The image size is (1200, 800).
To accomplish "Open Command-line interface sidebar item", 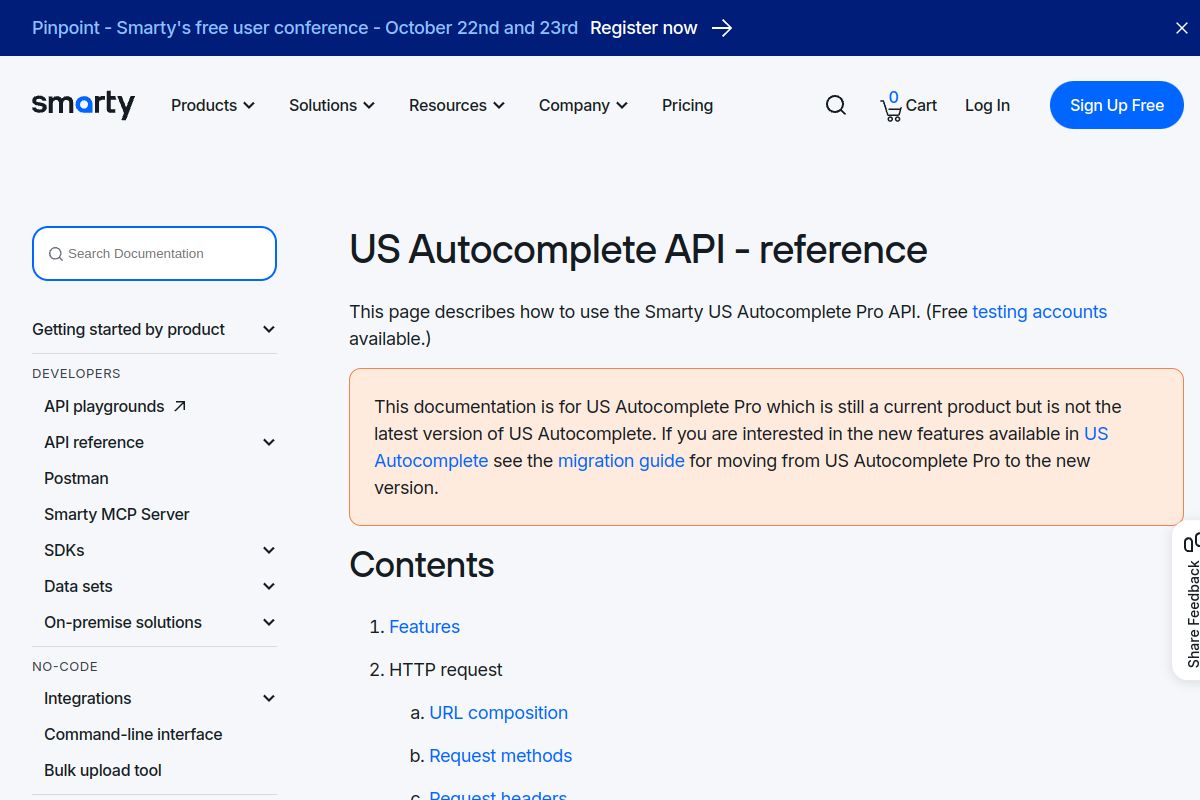I will click(133, 734).
